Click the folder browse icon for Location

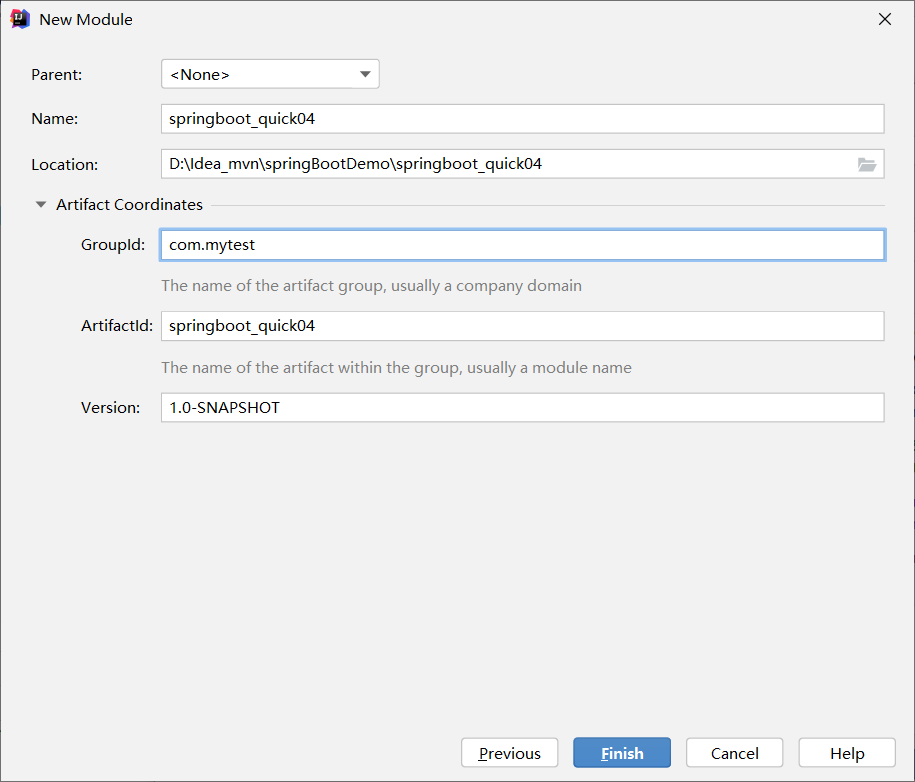pos(866,163)
